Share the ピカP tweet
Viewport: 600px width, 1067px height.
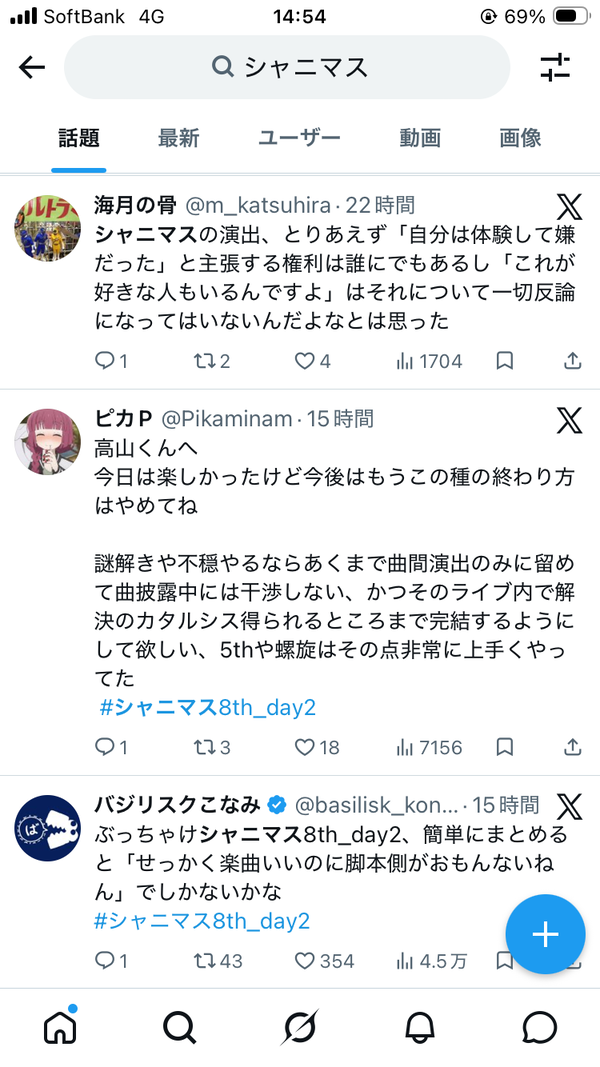(x=573, y=747)
